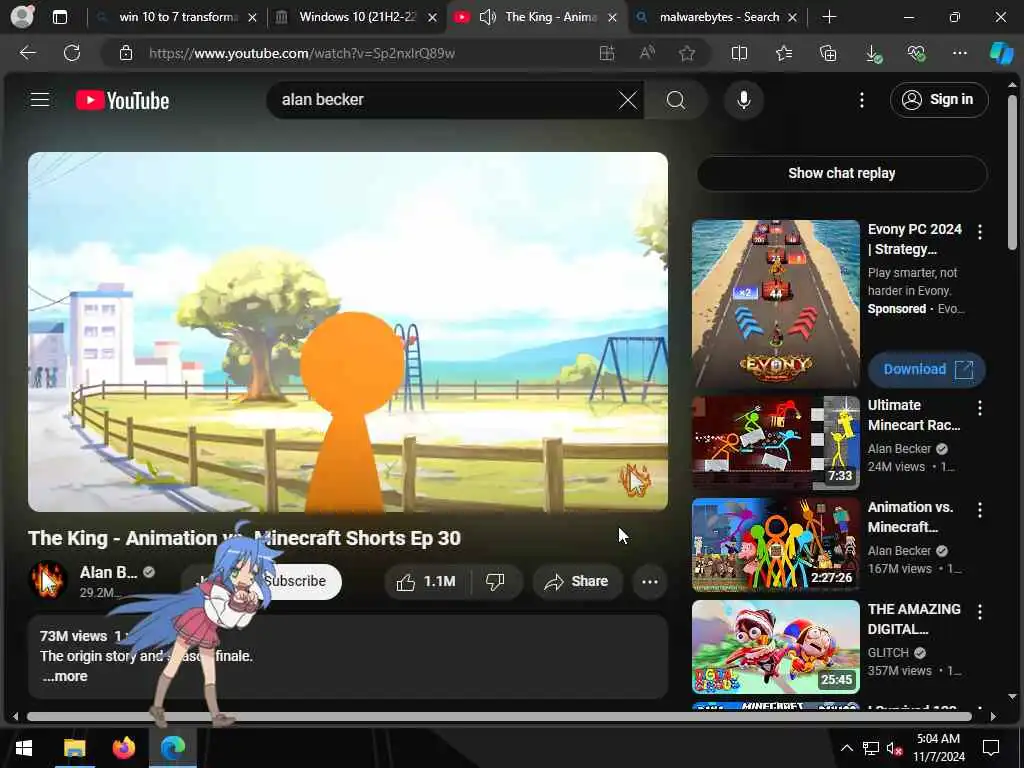Click the Sign in button
Image resolution: width=1024 pixels, height=768 pixels.
pos(938,100)
